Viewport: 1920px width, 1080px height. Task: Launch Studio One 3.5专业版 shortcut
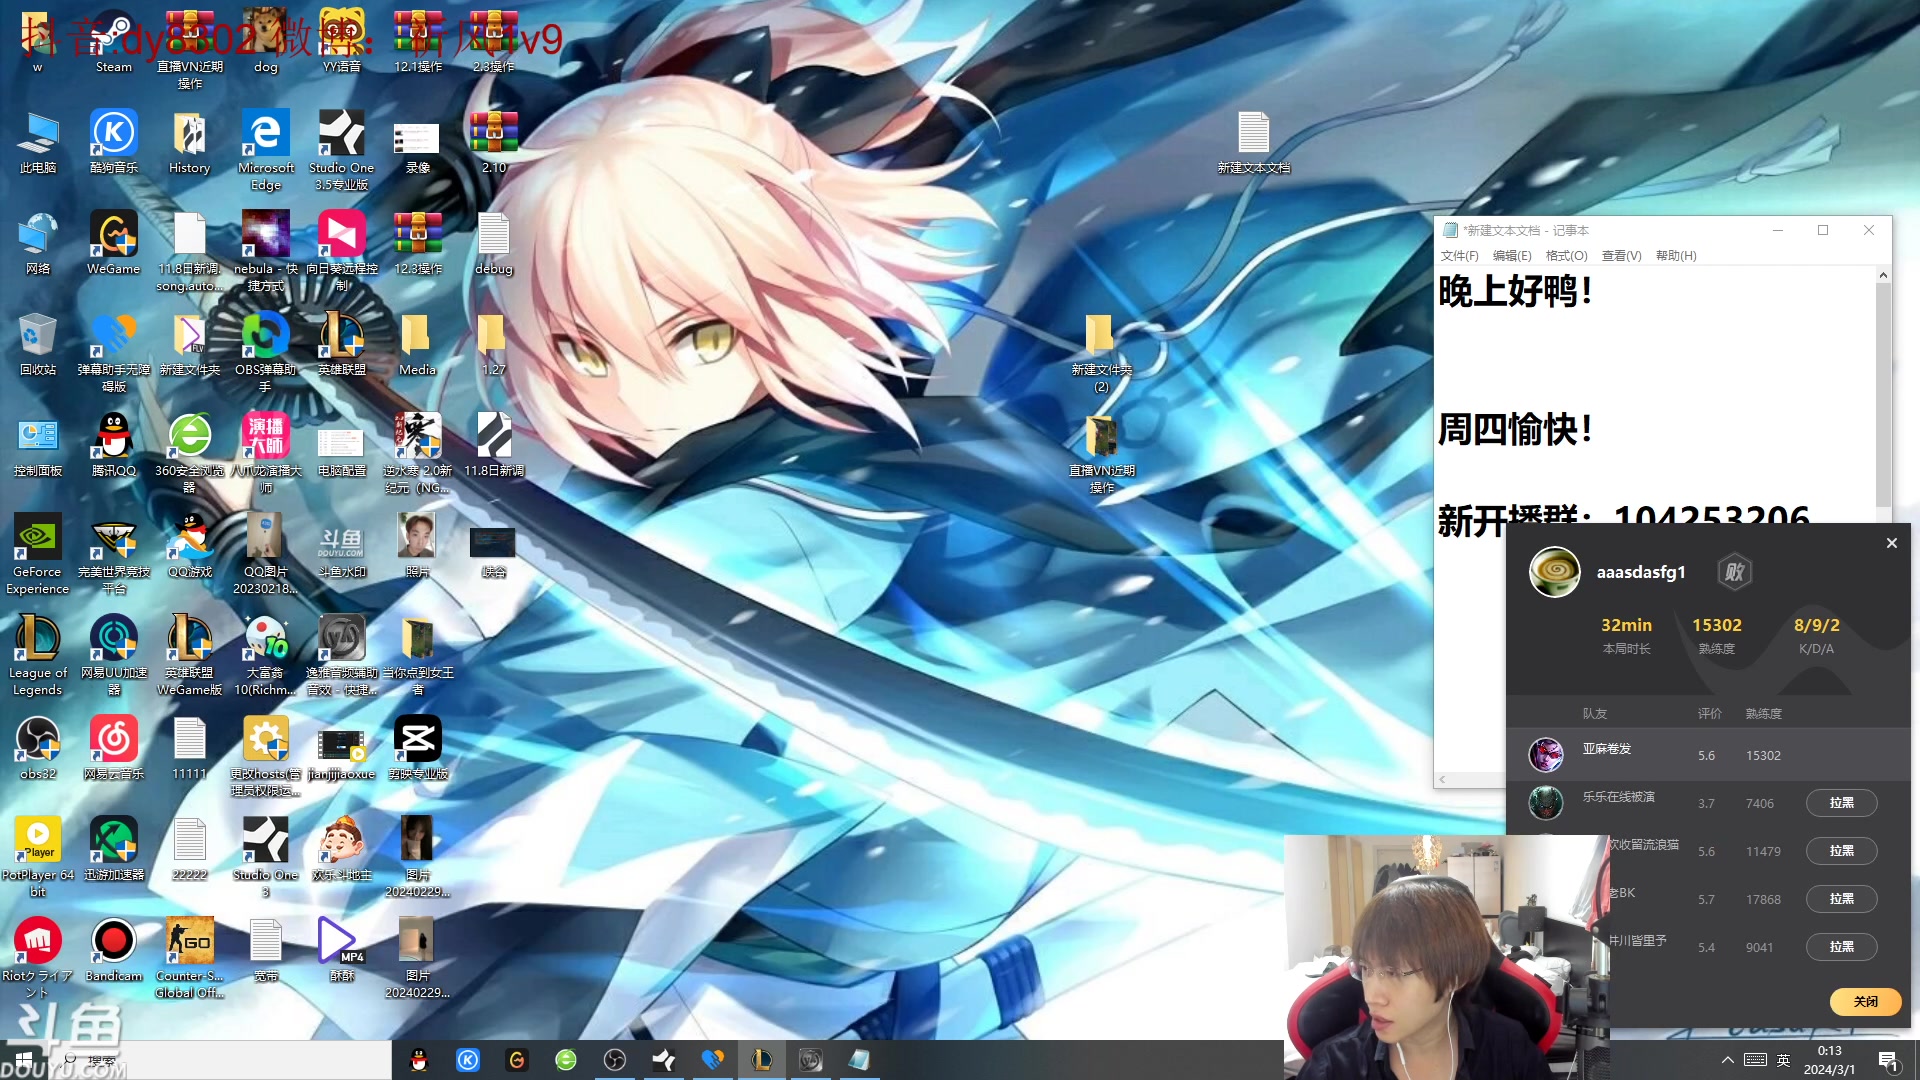[342, 149]
